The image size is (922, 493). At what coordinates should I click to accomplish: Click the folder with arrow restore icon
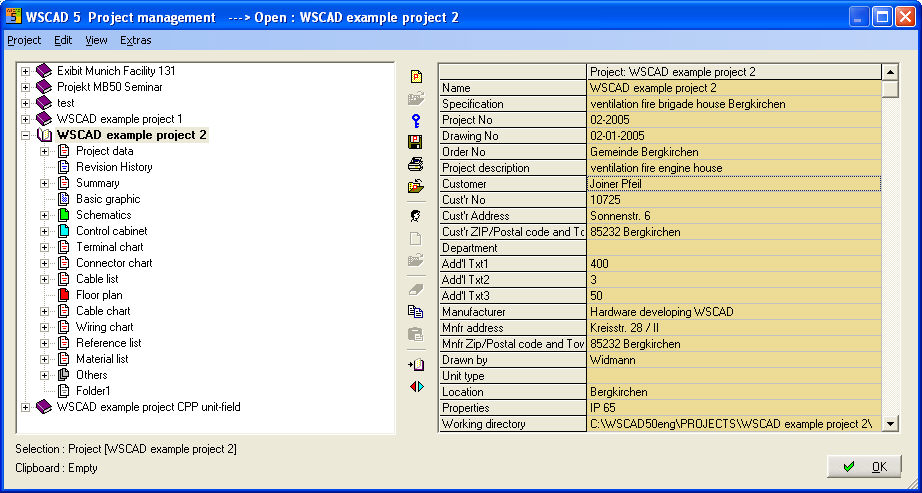[x=416, y=187]
